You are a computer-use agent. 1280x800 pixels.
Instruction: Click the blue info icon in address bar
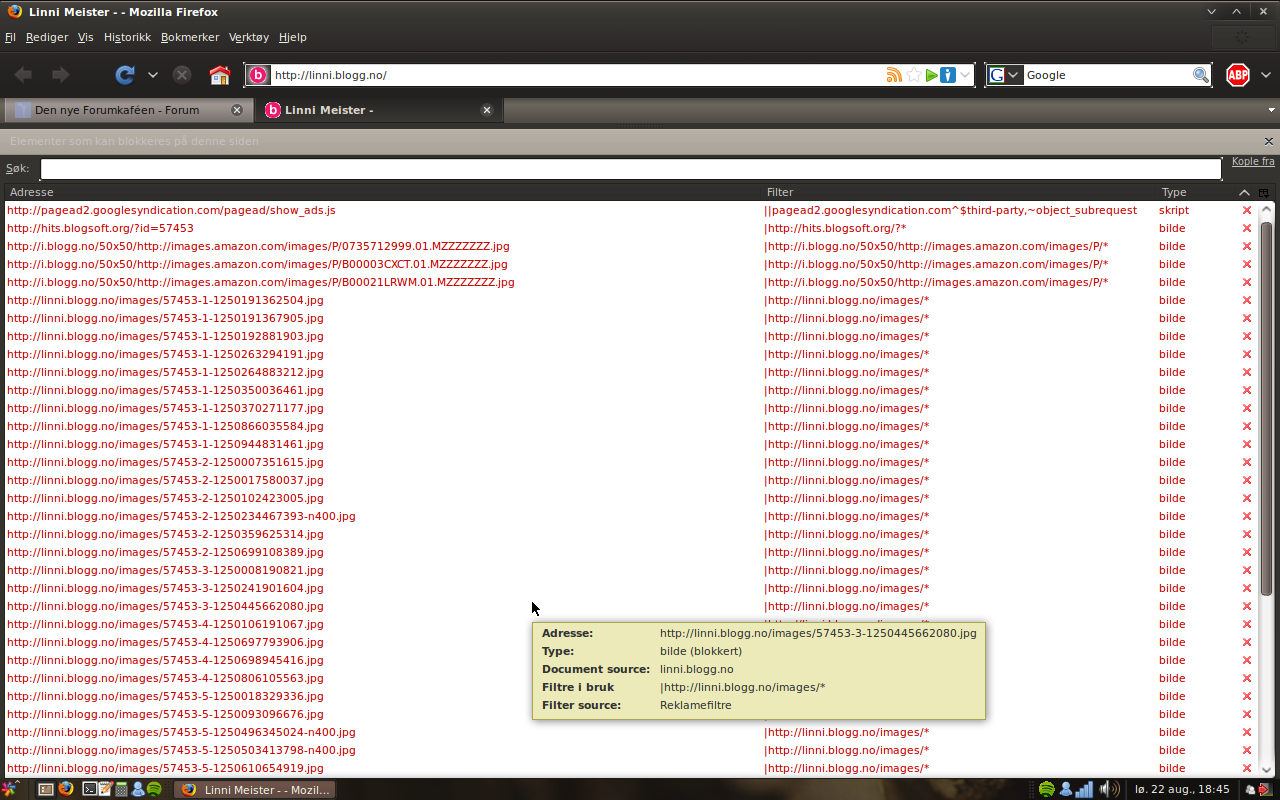coord(948,75)
